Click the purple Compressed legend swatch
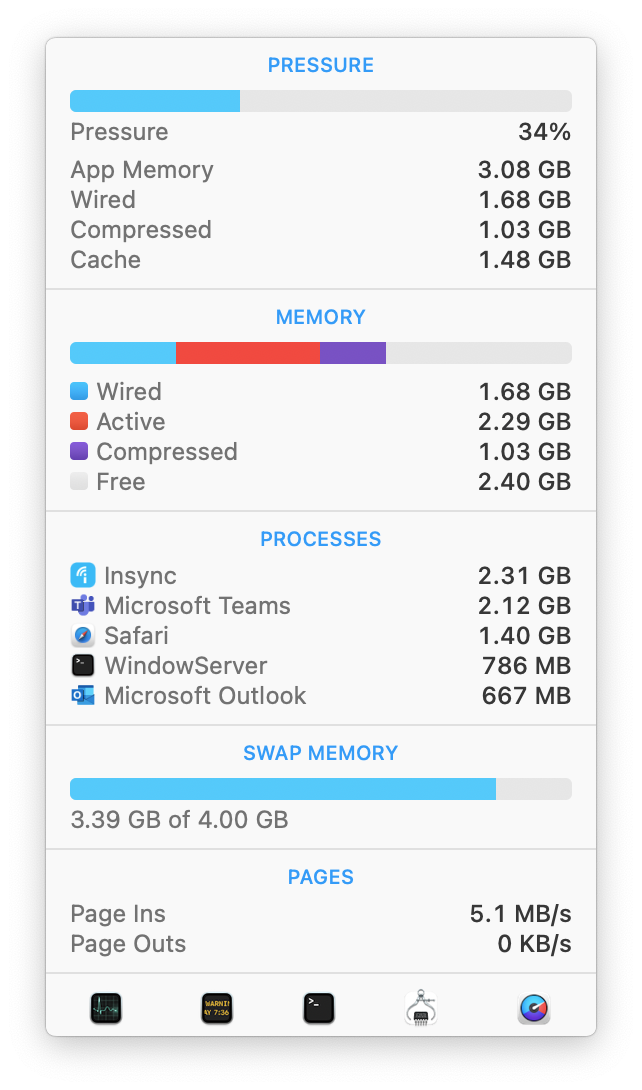The image size is (642, 1090). [x=79, y=451]
